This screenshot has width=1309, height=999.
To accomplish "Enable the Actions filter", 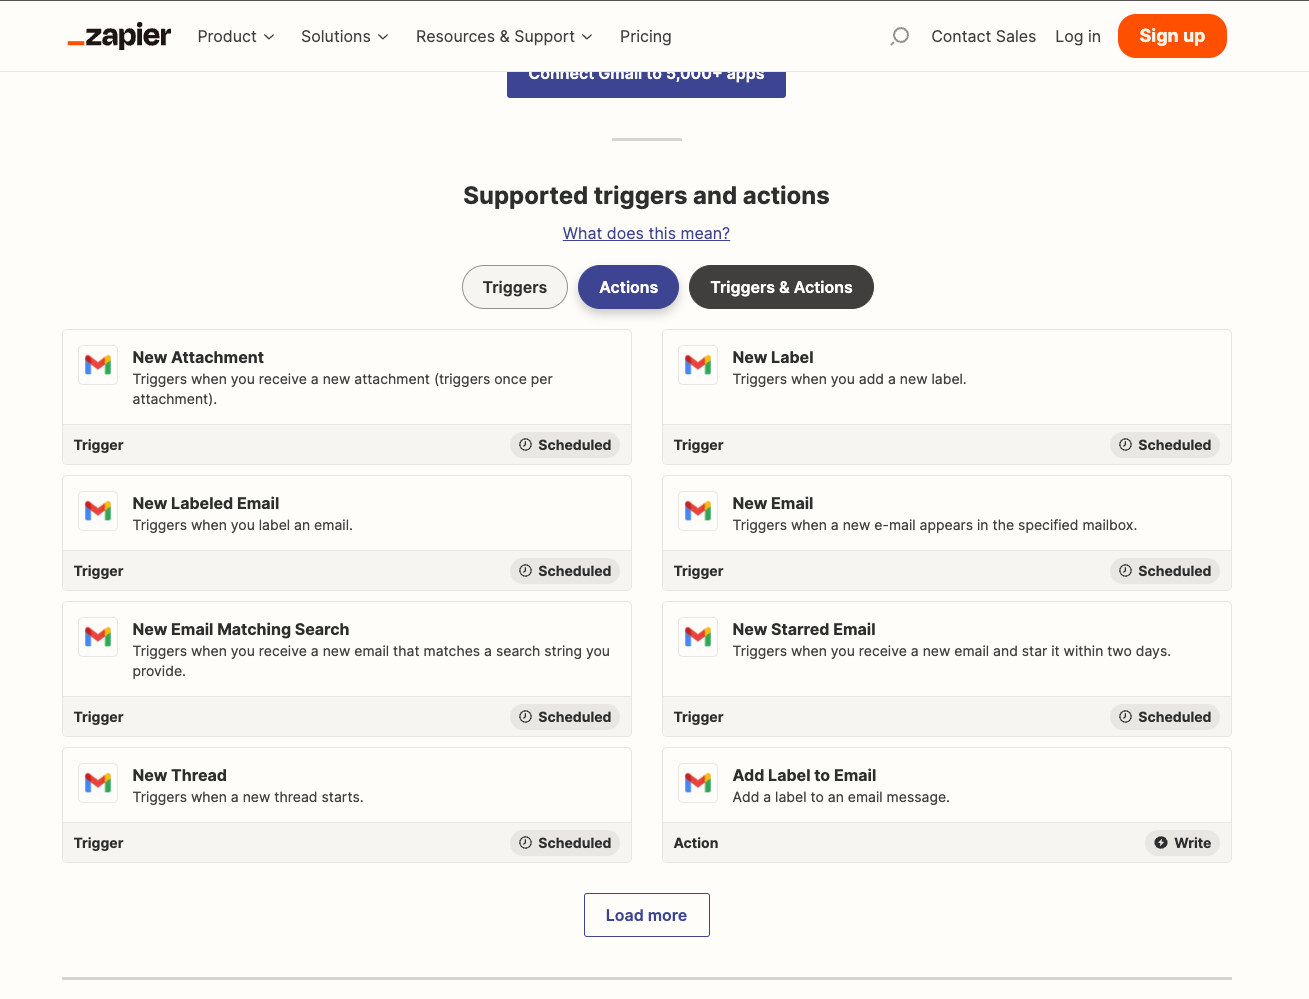I will click(628, 287).
